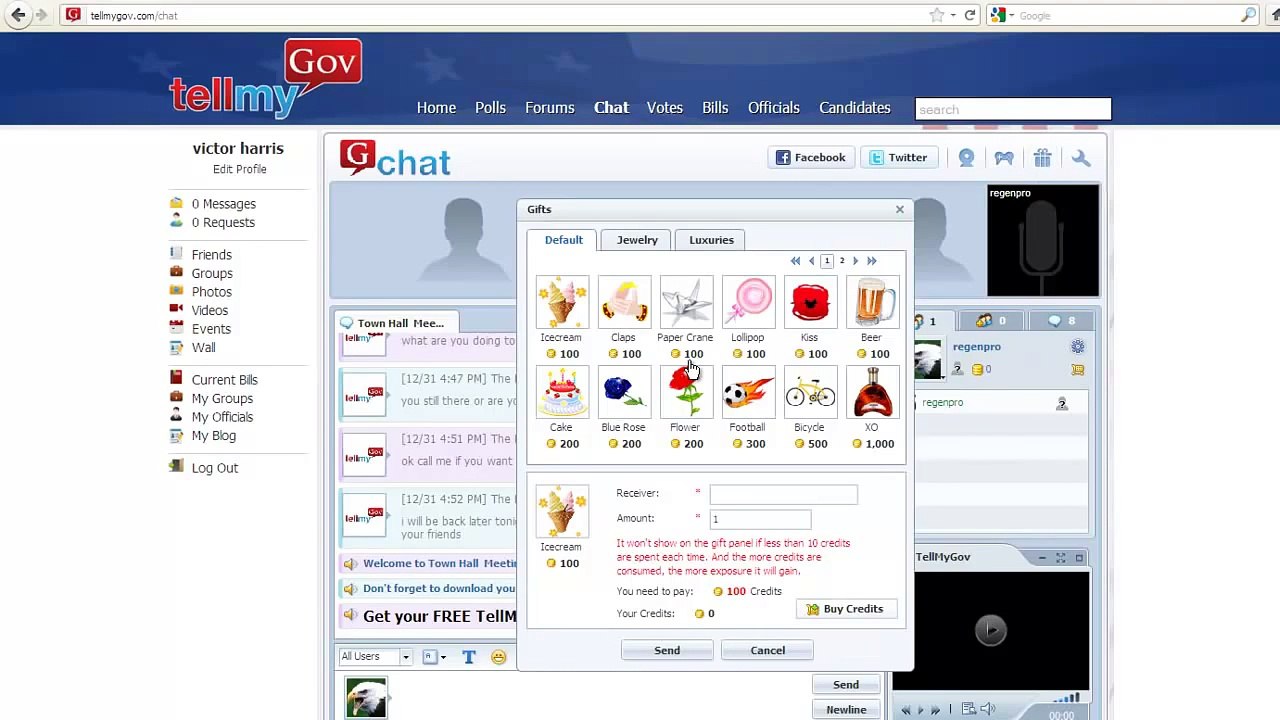The image size is (1280, 720).
Task: Select the Flower gift
Action: (685, 393)
